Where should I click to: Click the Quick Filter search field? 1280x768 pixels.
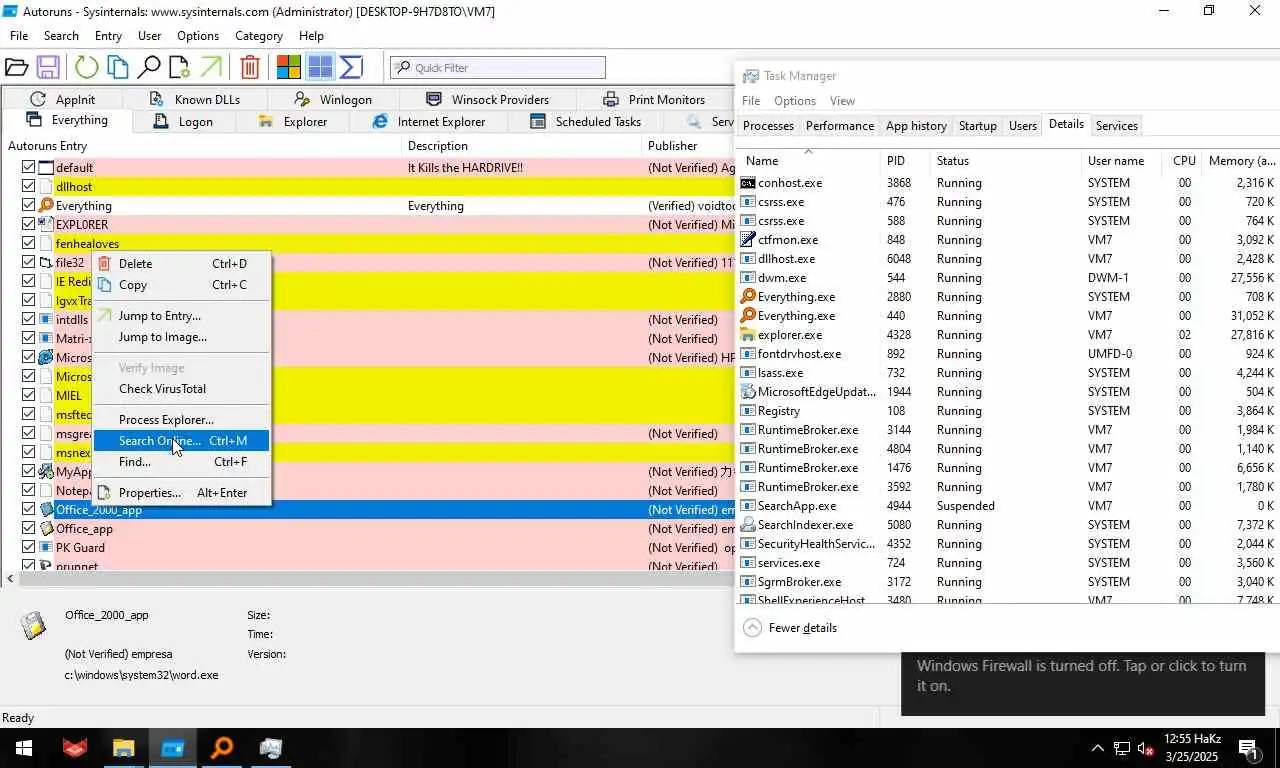498,68
